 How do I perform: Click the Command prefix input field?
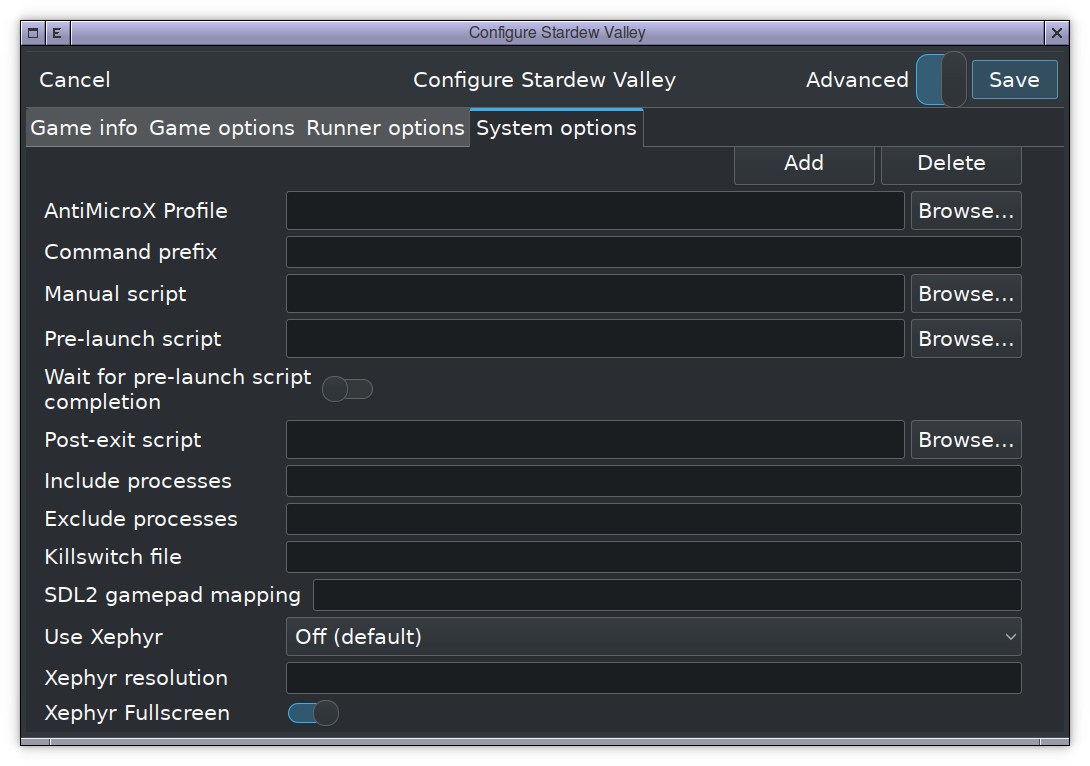tap(654, 252)
